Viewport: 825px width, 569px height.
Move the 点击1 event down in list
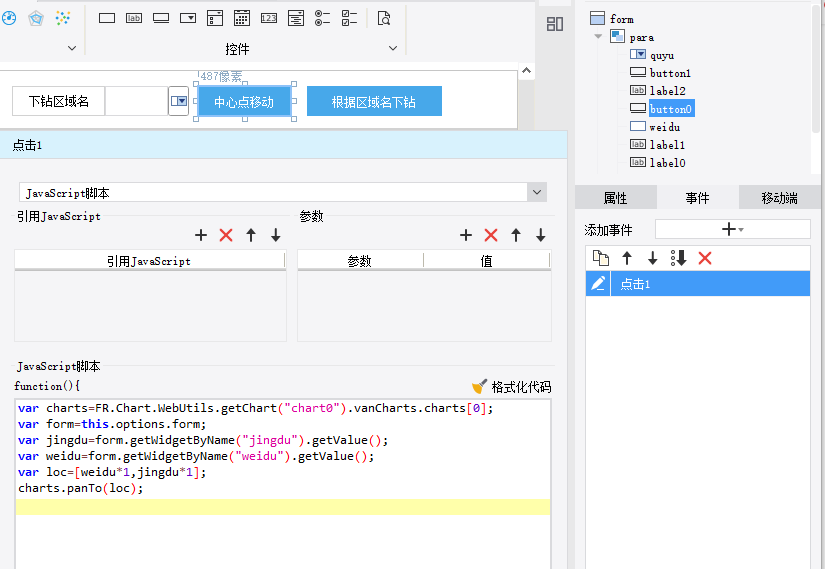(652, 258)
